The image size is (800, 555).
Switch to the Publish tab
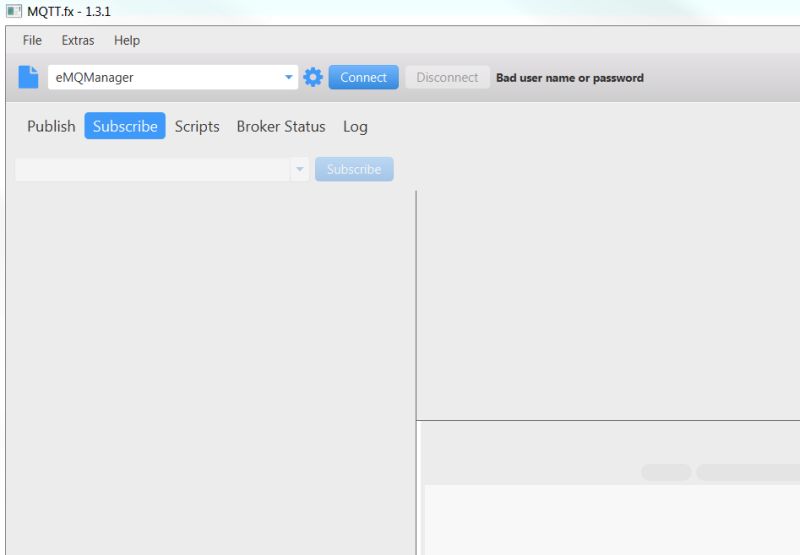pyautogui.click(x=51, y=126)
